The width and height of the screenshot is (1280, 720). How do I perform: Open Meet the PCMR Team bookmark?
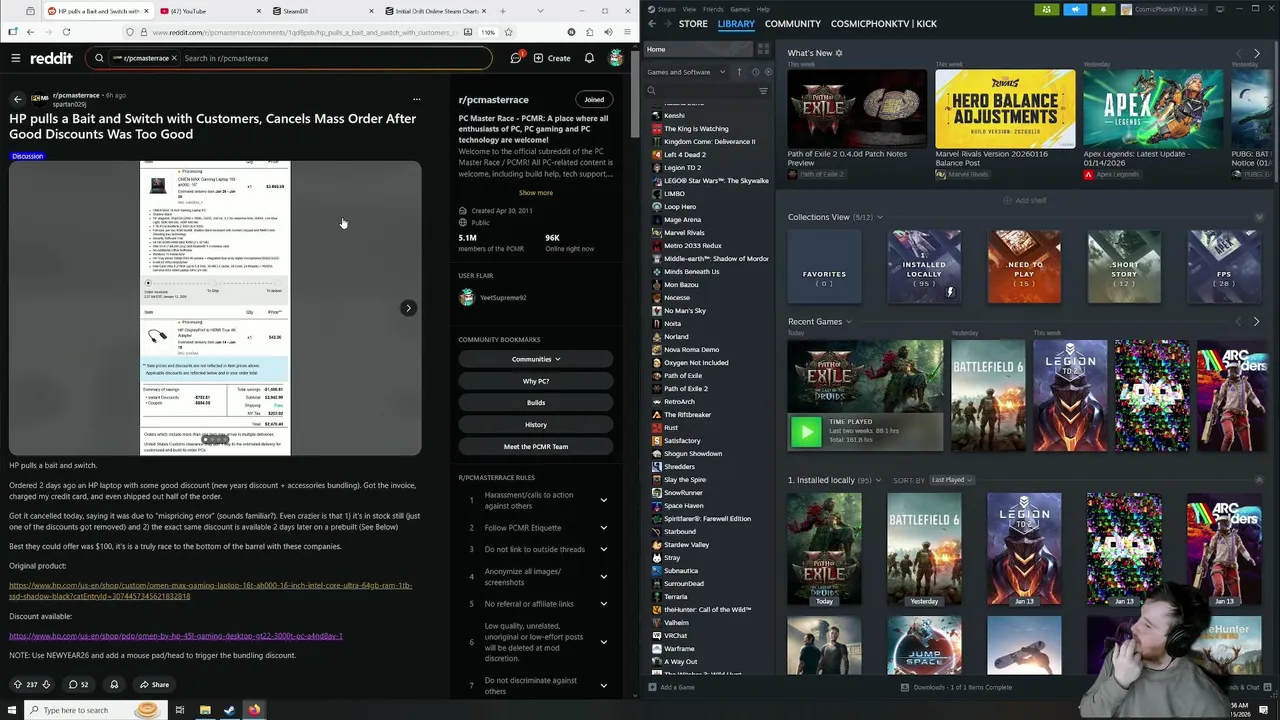pos(536,447)
